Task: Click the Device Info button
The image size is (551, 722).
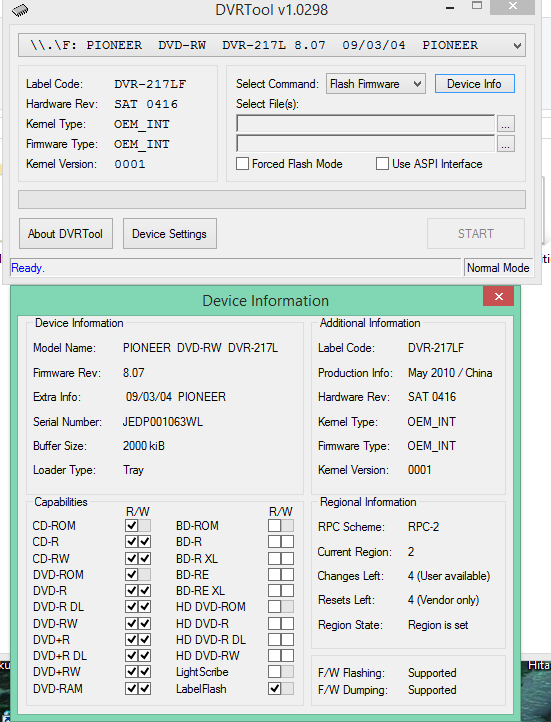Action: 475,84
